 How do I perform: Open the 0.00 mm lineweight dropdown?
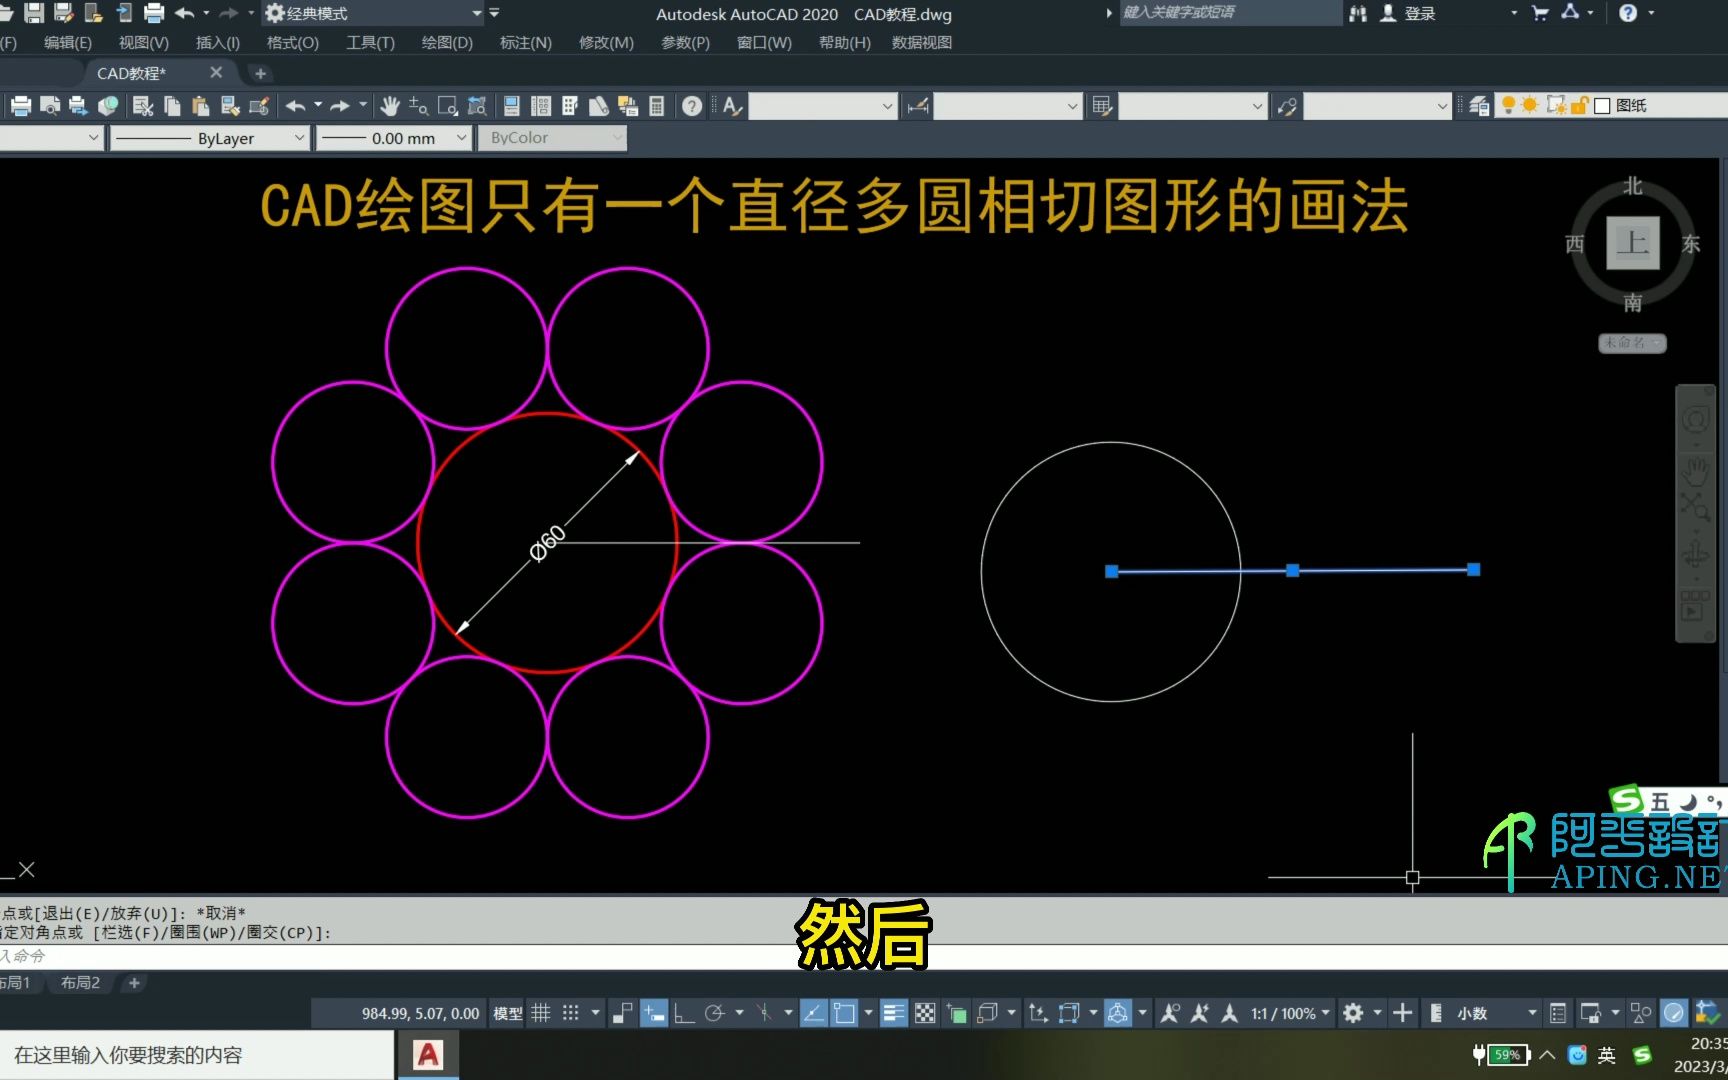(460, 138)
